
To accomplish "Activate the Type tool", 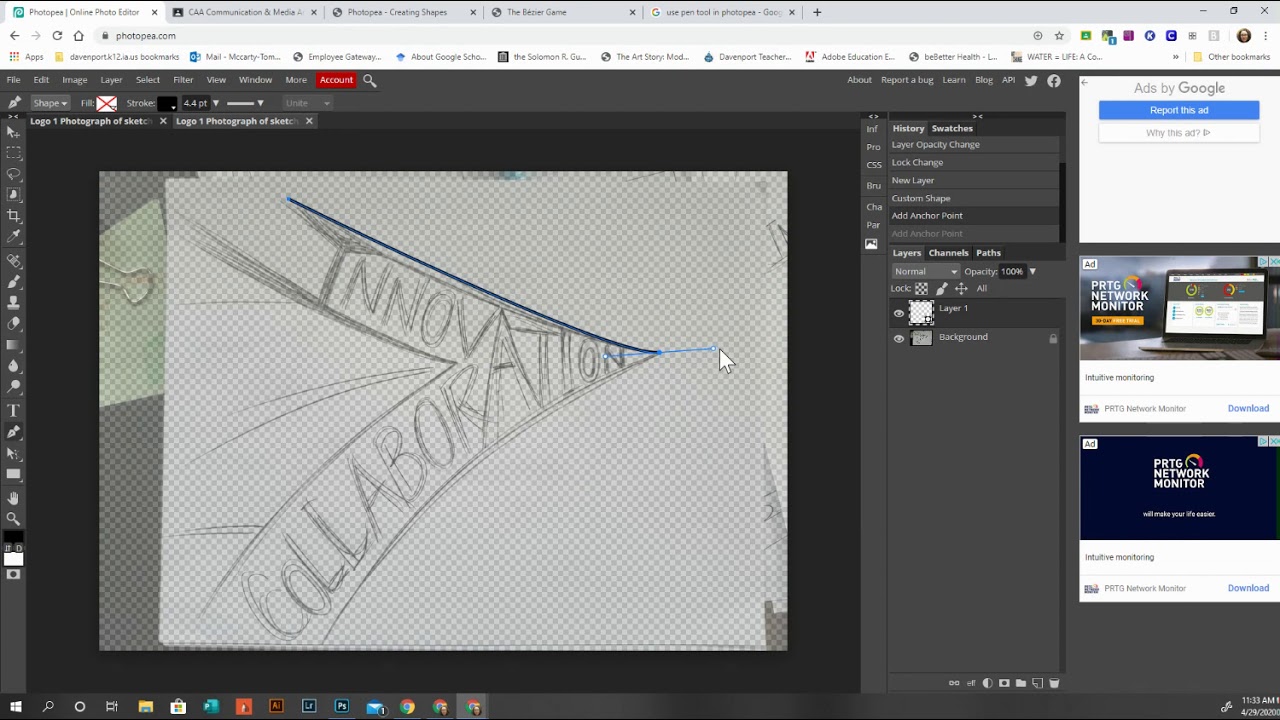I will point(13,411).
